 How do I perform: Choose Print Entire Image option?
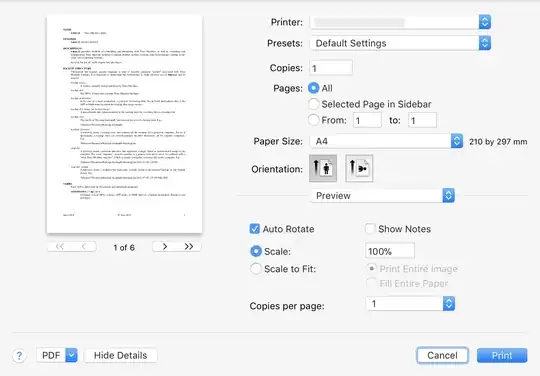click(x=371, y=268)
